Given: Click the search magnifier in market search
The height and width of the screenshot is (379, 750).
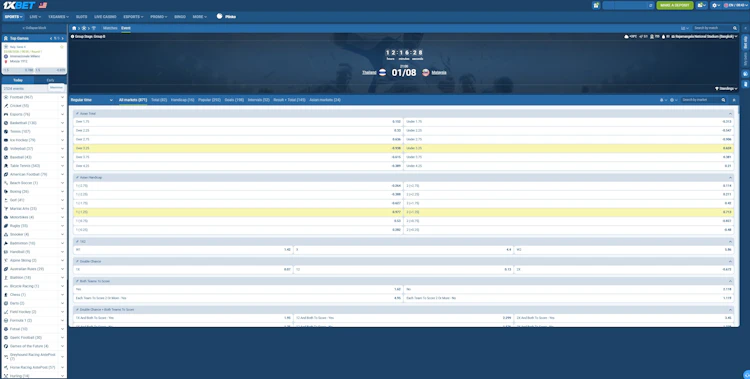Looking at the screenshot, I should pyautogui.click(x=723, y=100).
